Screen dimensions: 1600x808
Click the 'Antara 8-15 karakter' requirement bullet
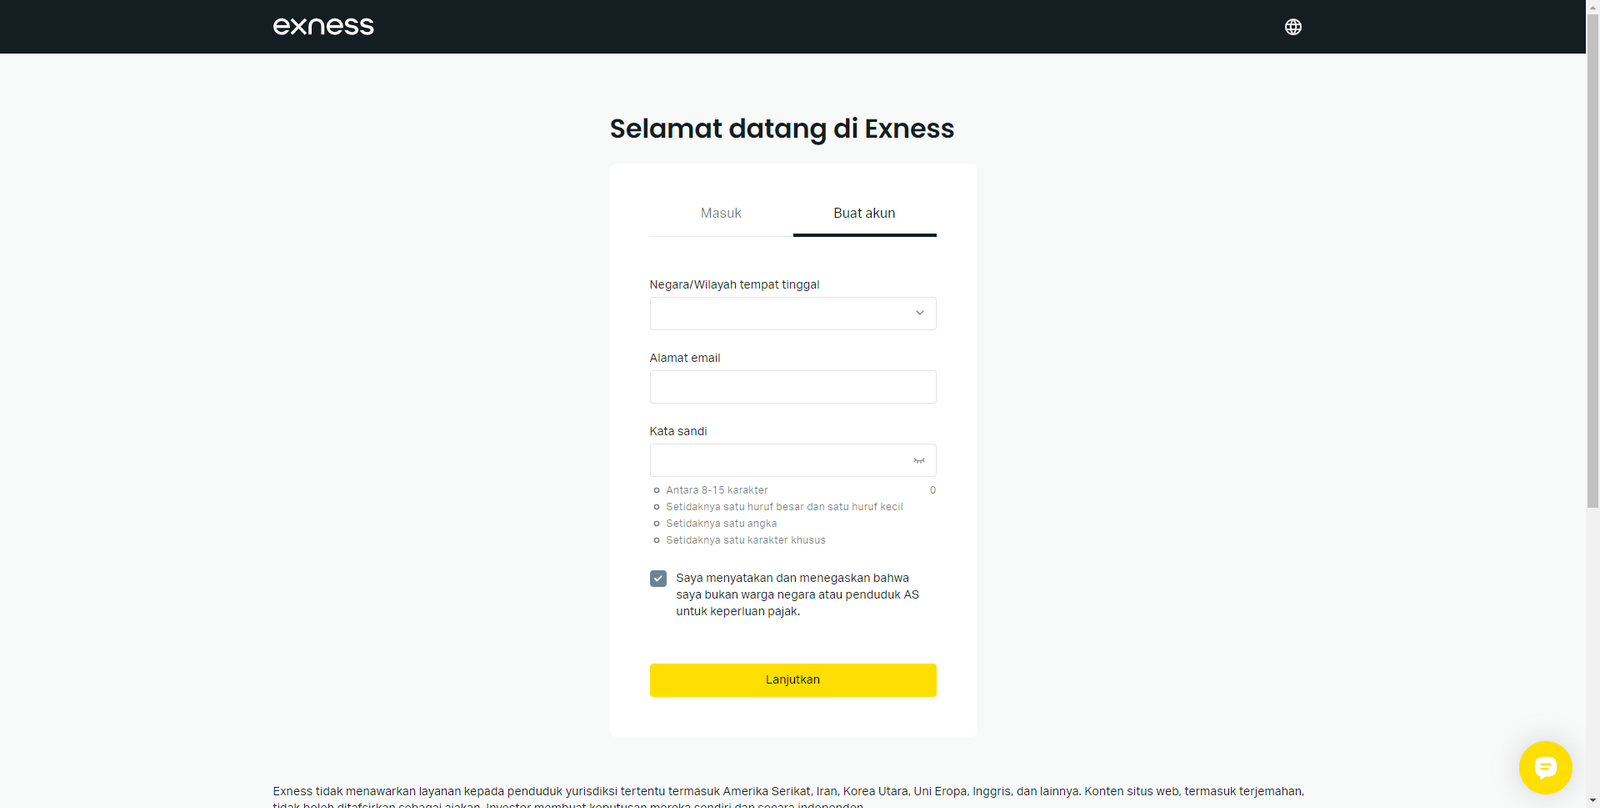(657, 489)
